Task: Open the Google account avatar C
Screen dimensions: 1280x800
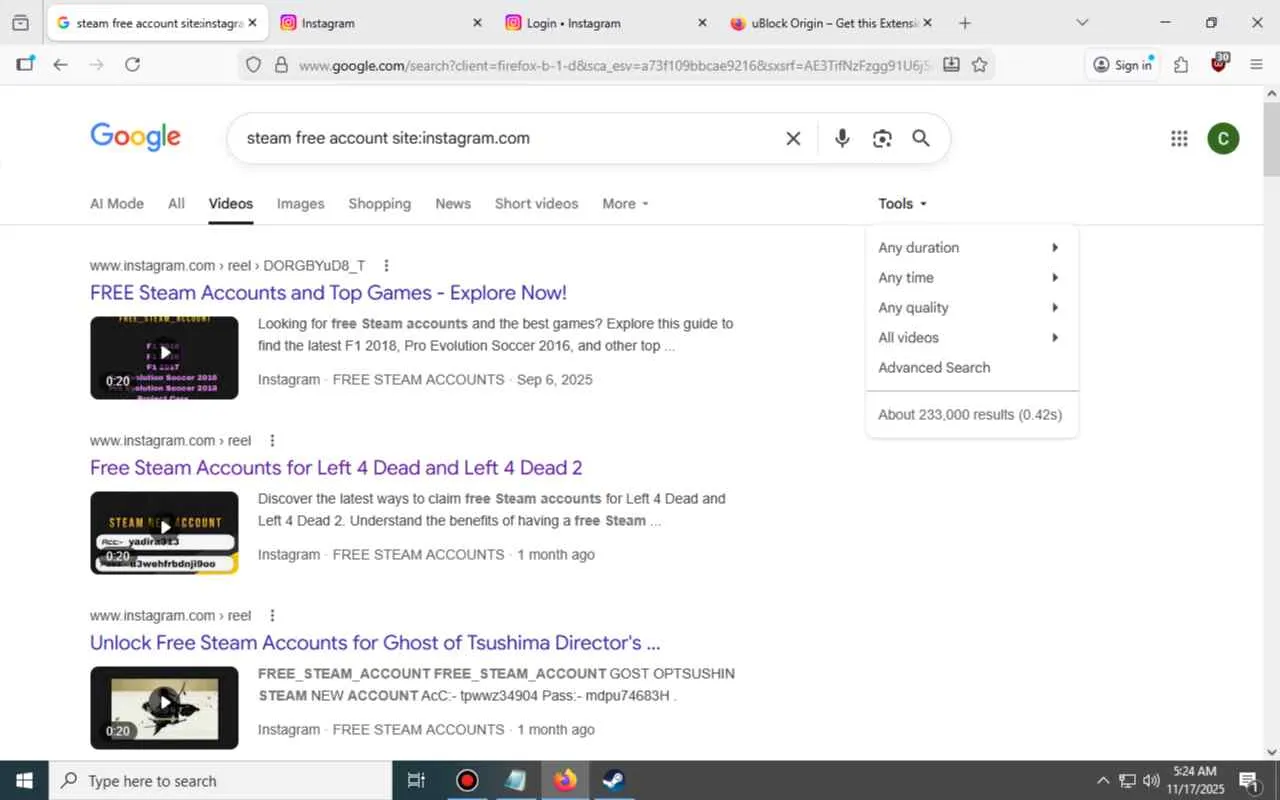Action: [1223, 139]
